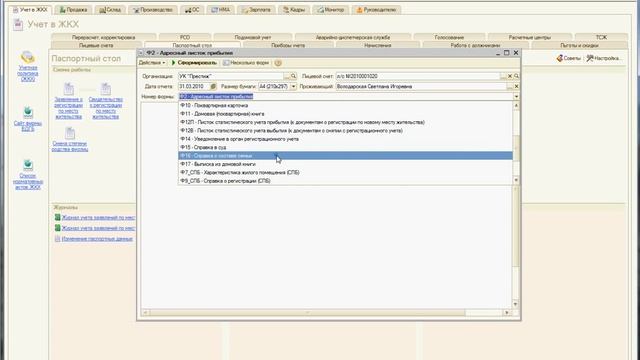Expand the Размер бумаги dropdown arrow
Viewport: 640px width, 360px height.
(293, 87)
